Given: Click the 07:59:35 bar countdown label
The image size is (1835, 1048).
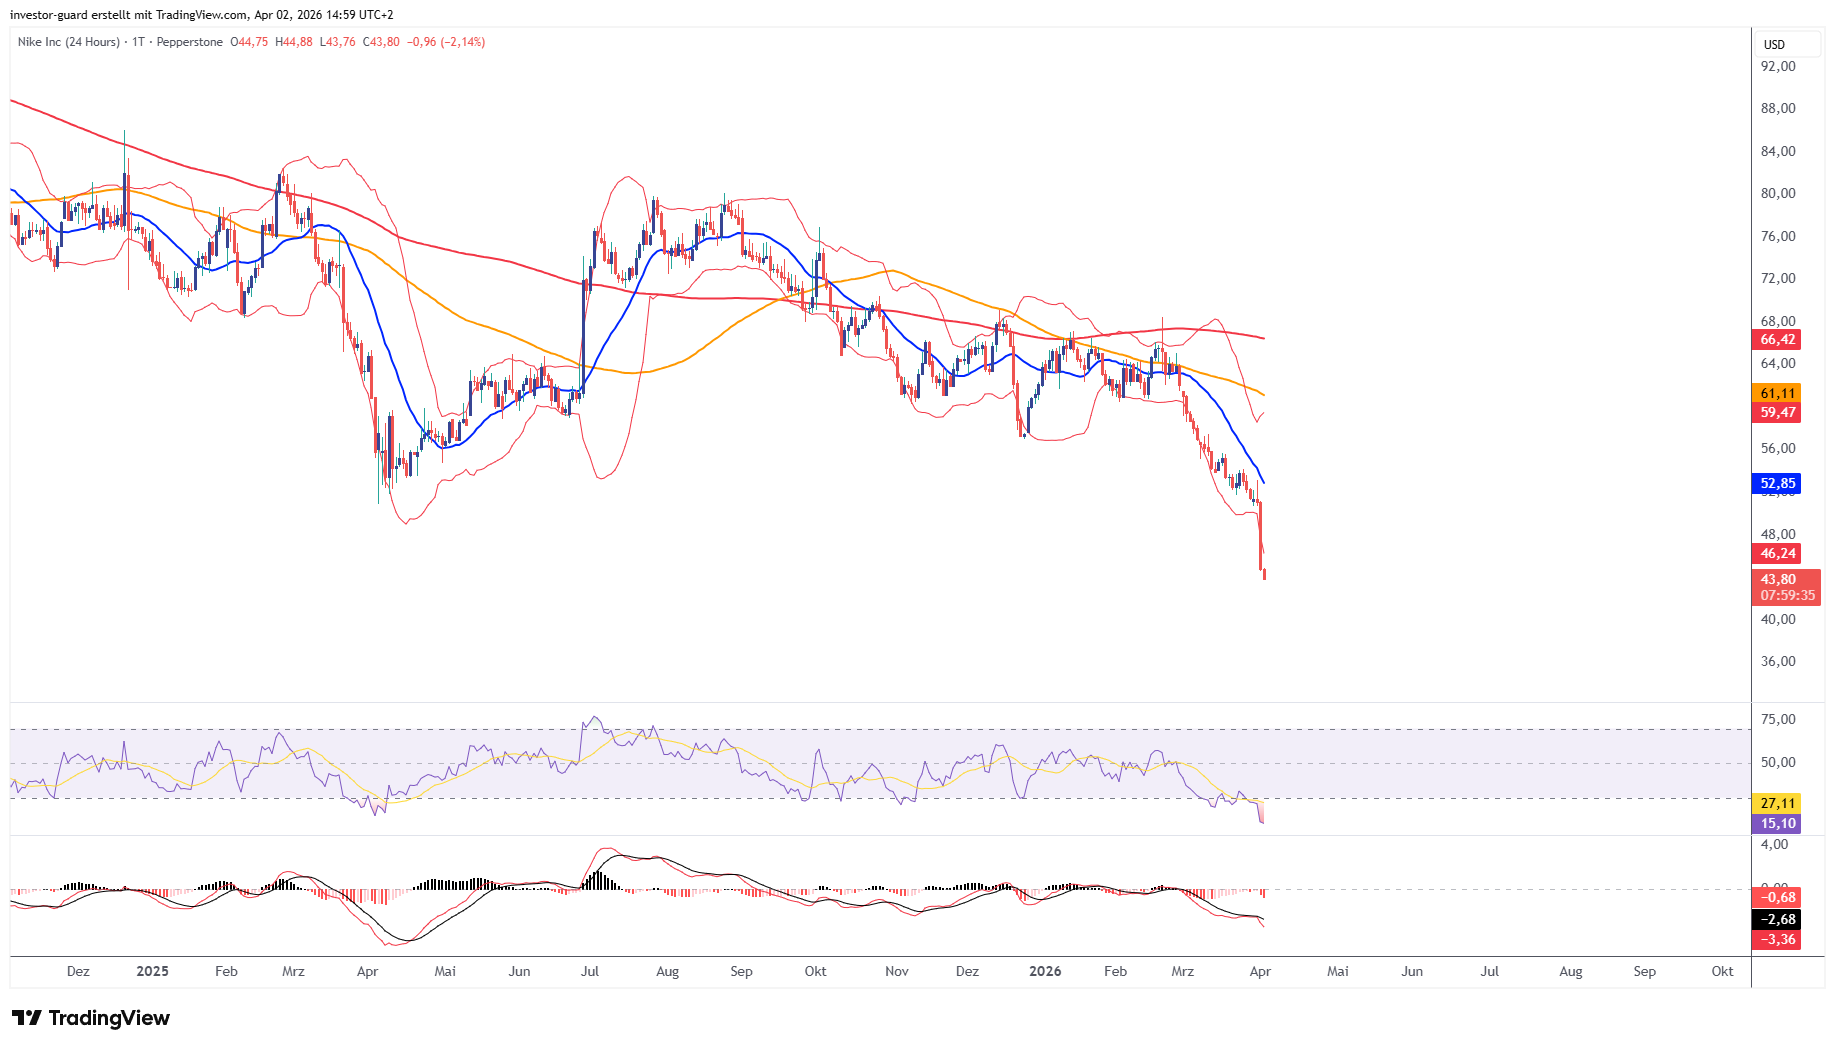Looking at the screenshot, I should click(1788, 596).
